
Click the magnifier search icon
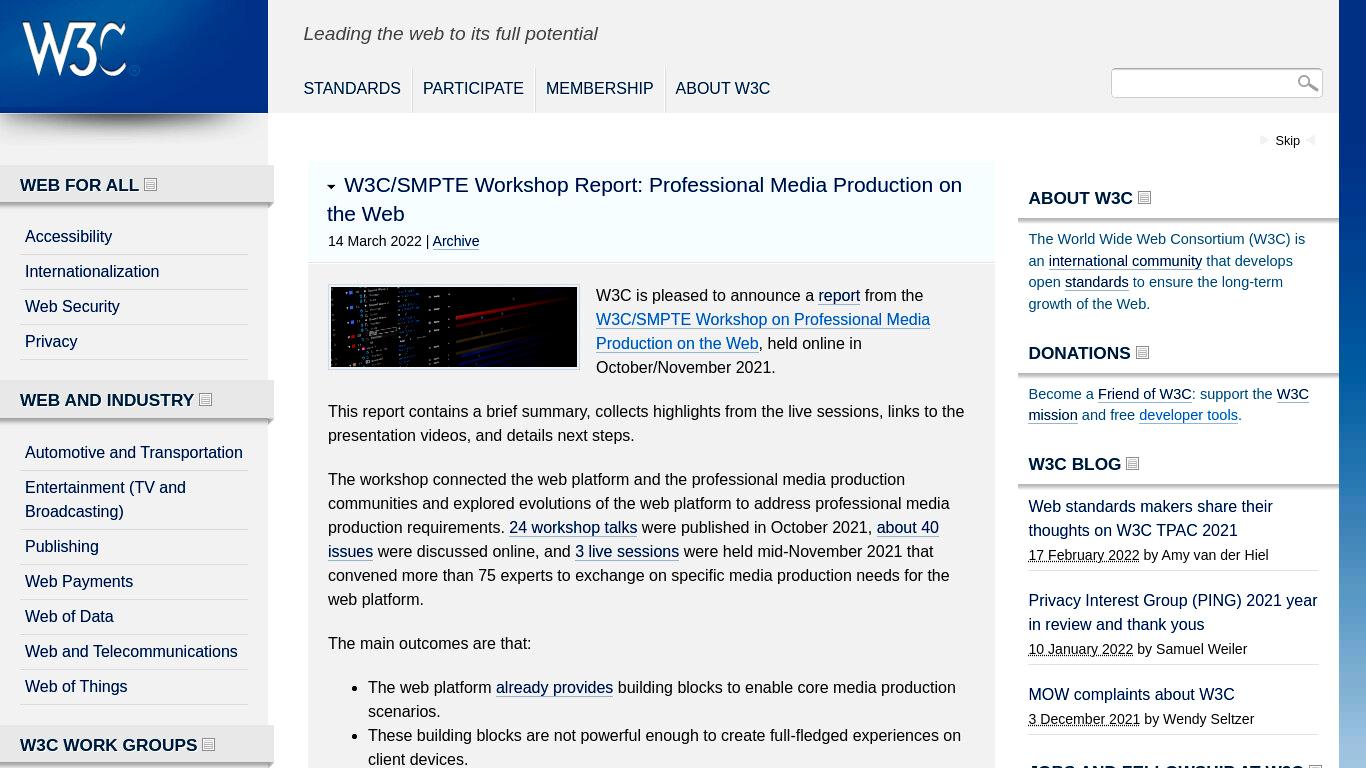click(x=1307, y=83)
